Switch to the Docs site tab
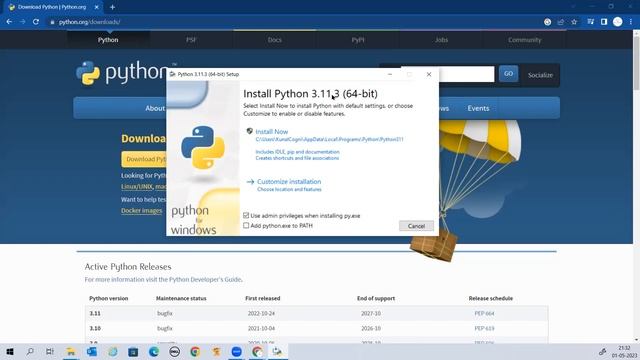Viewport: 640px width, 360px height. click(275, 40)
